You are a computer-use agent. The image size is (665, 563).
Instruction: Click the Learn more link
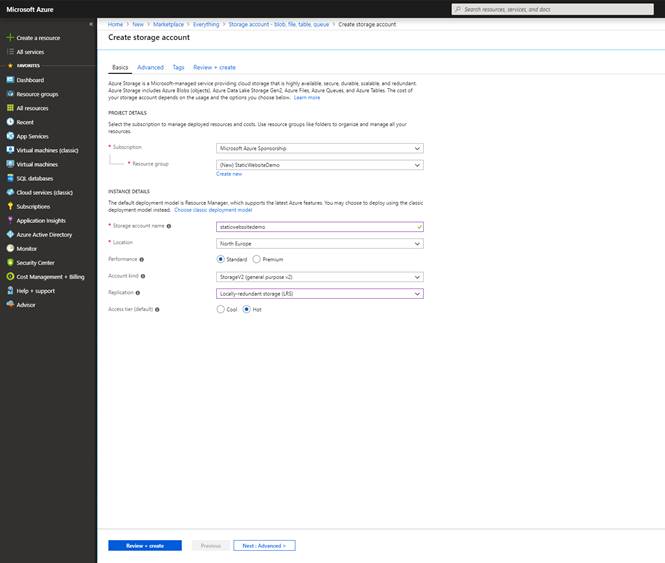(x=307, y=98)
